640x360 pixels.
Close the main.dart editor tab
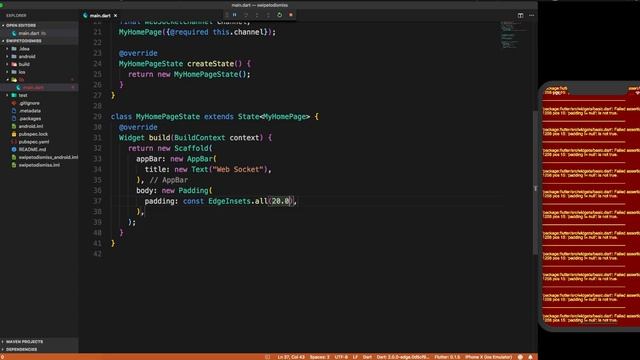116,16
